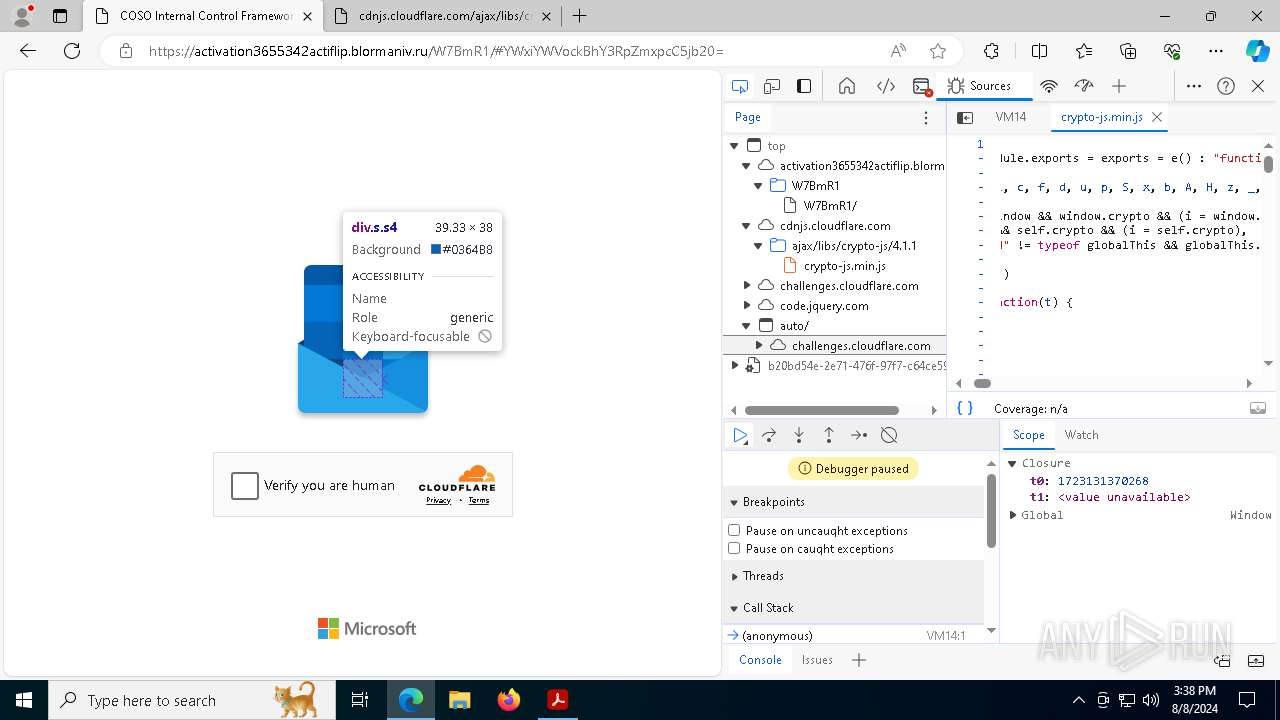Expand the Global scope

point(1013,515)
